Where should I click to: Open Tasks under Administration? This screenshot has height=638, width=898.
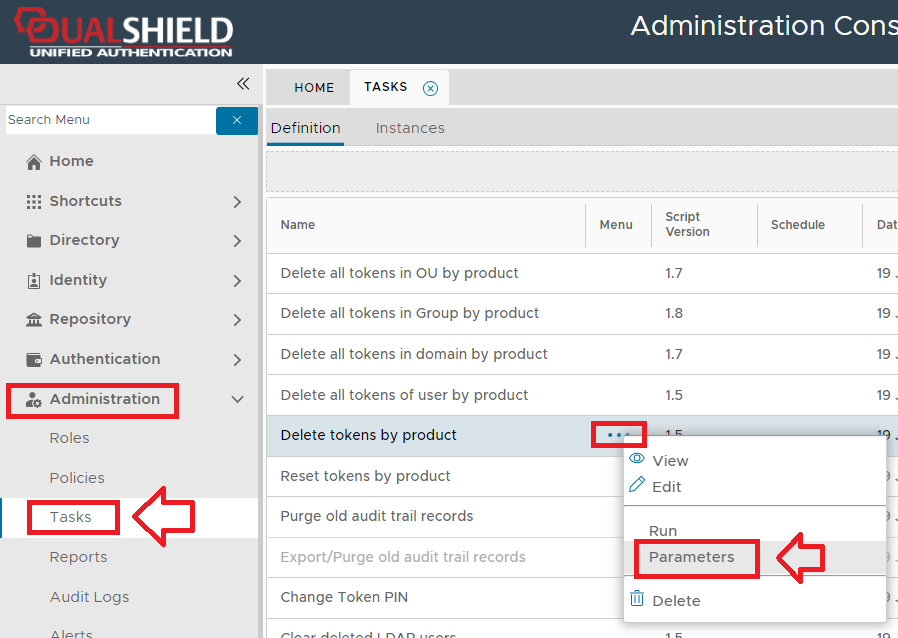(71, 518)
